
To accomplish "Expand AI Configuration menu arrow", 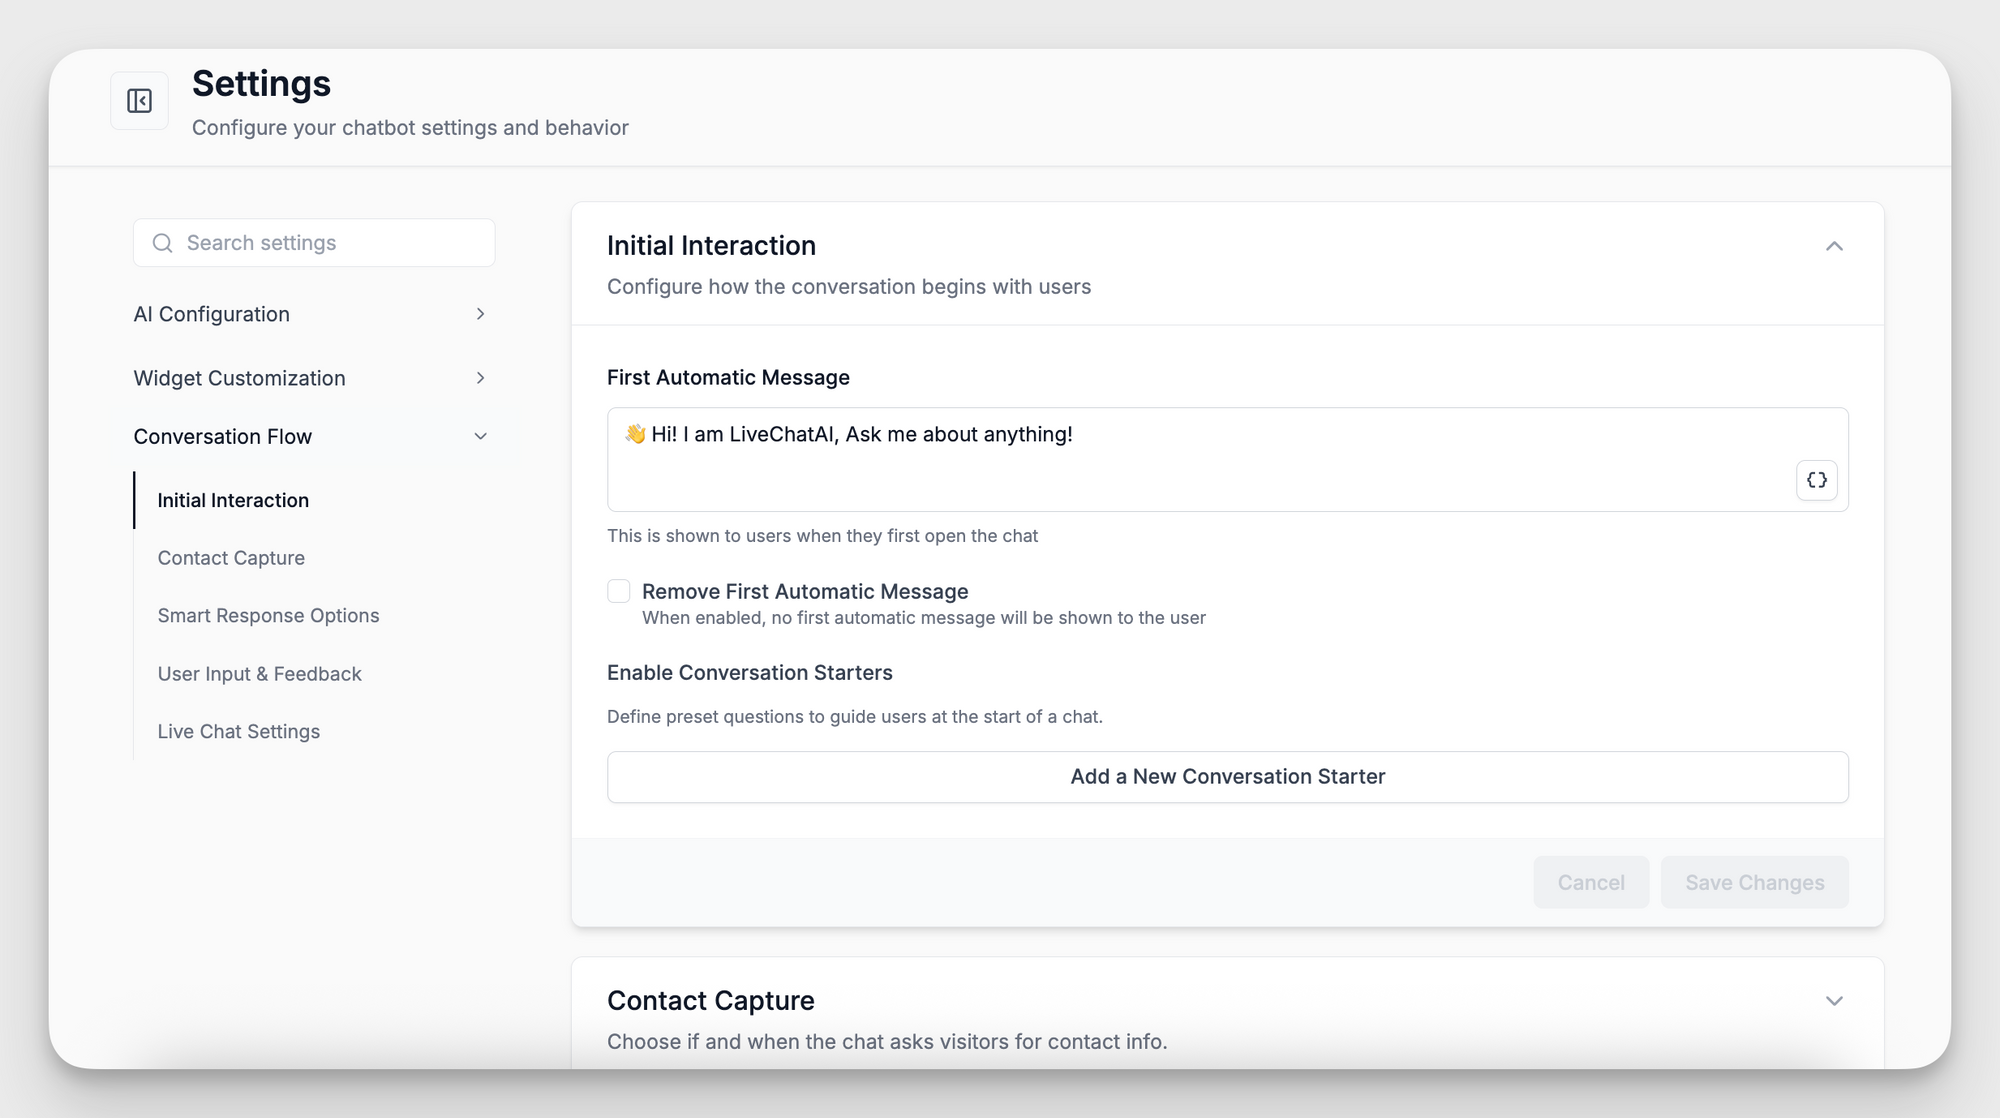I will (x=480, y=314).
